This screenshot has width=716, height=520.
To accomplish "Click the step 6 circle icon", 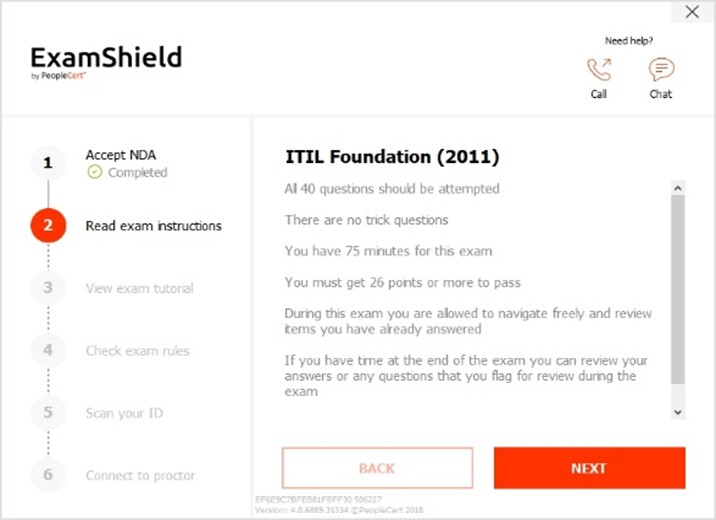I will coord(48,475).
